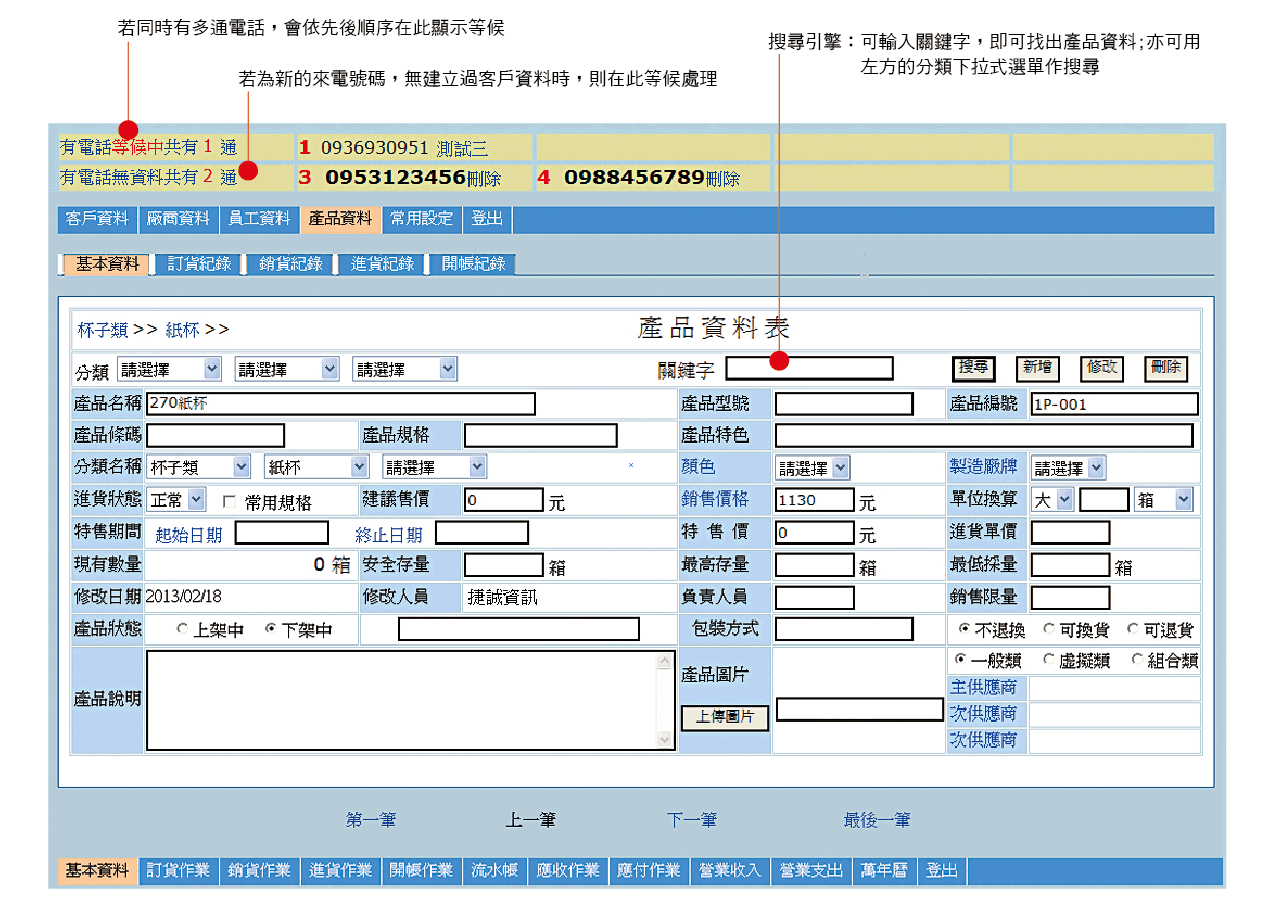
Task: Open the 紙杯 breadcrumb link
Action: (x=182, y=330)
